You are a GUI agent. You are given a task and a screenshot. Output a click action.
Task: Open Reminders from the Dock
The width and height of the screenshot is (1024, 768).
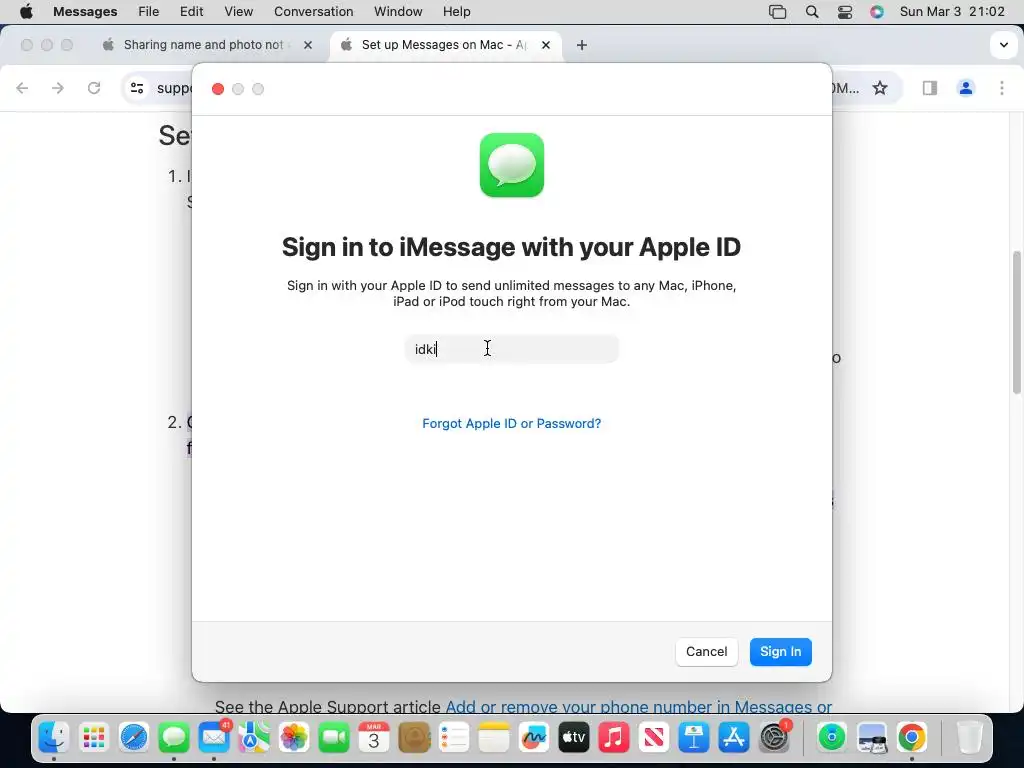(x=454, y=737)
